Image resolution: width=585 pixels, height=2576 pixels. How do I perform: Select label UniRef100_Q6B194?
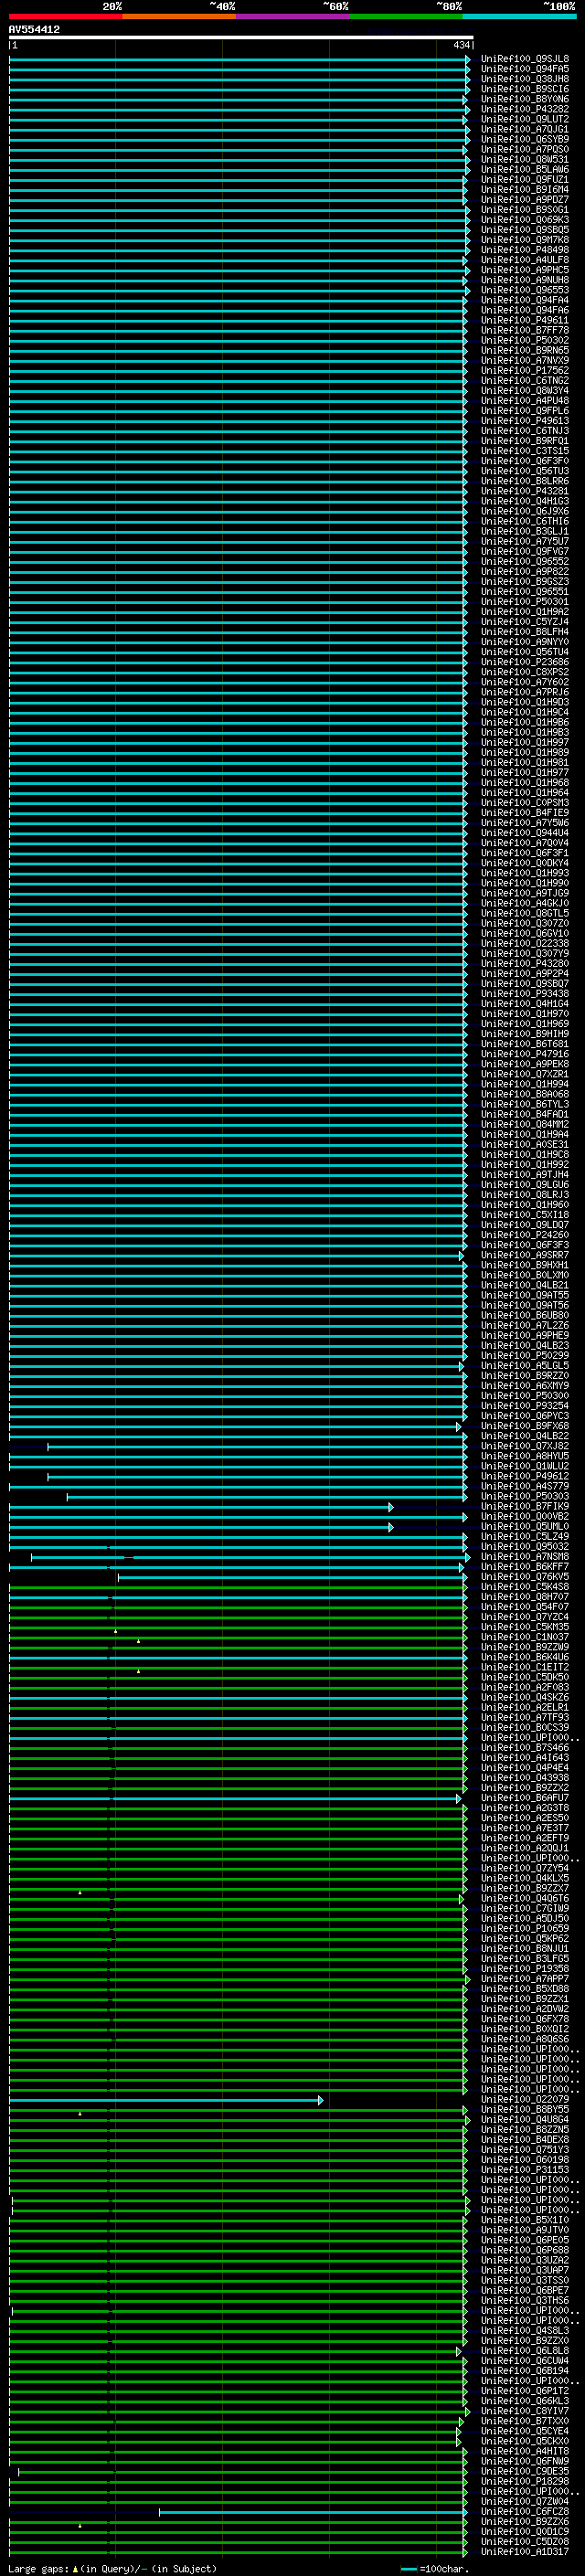pos(524,2371)
